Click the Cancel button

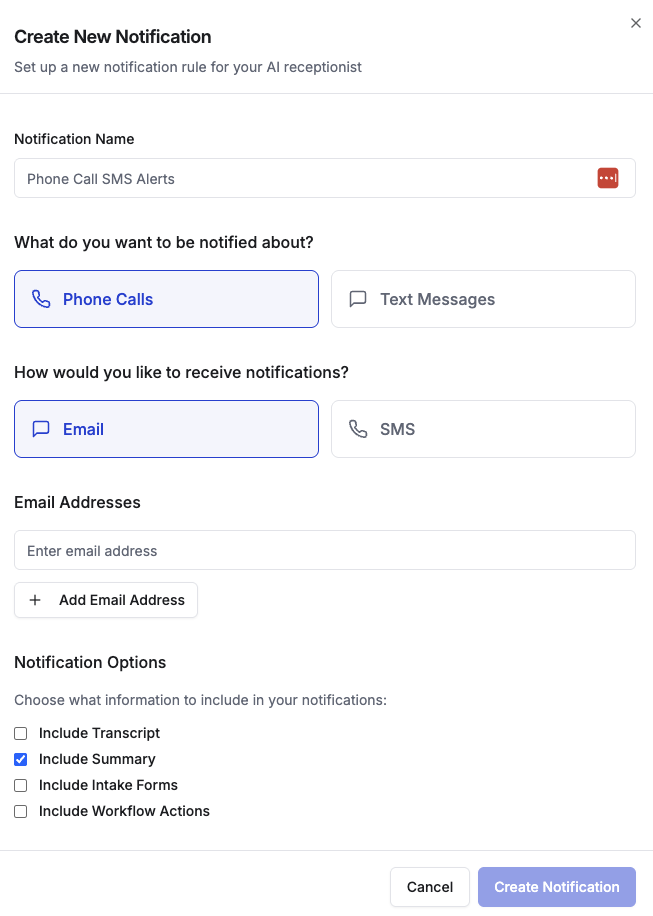430,887
